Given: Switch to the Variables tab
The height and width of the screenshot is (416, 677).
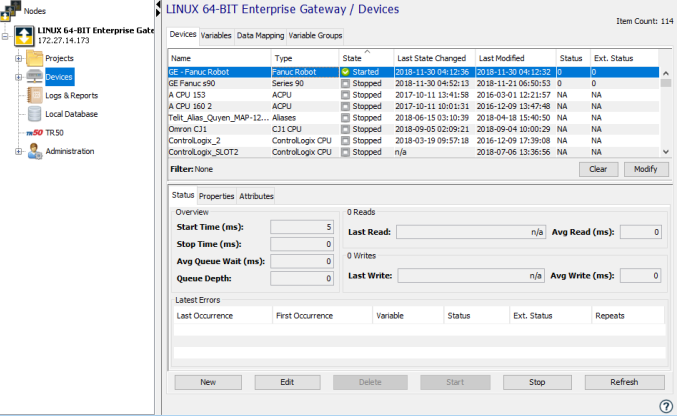Looking at the screenshot, I should pyautogui.click(x=216, y=35).
